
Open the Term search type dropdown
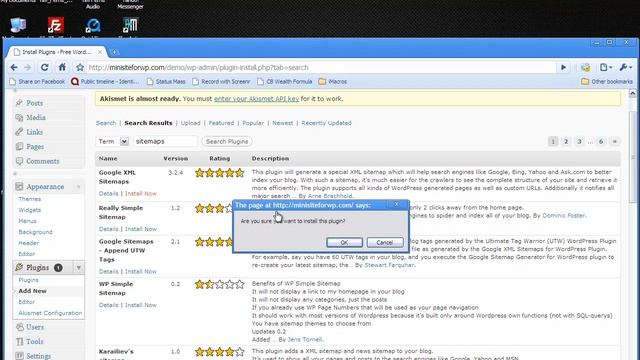(113, 141)
